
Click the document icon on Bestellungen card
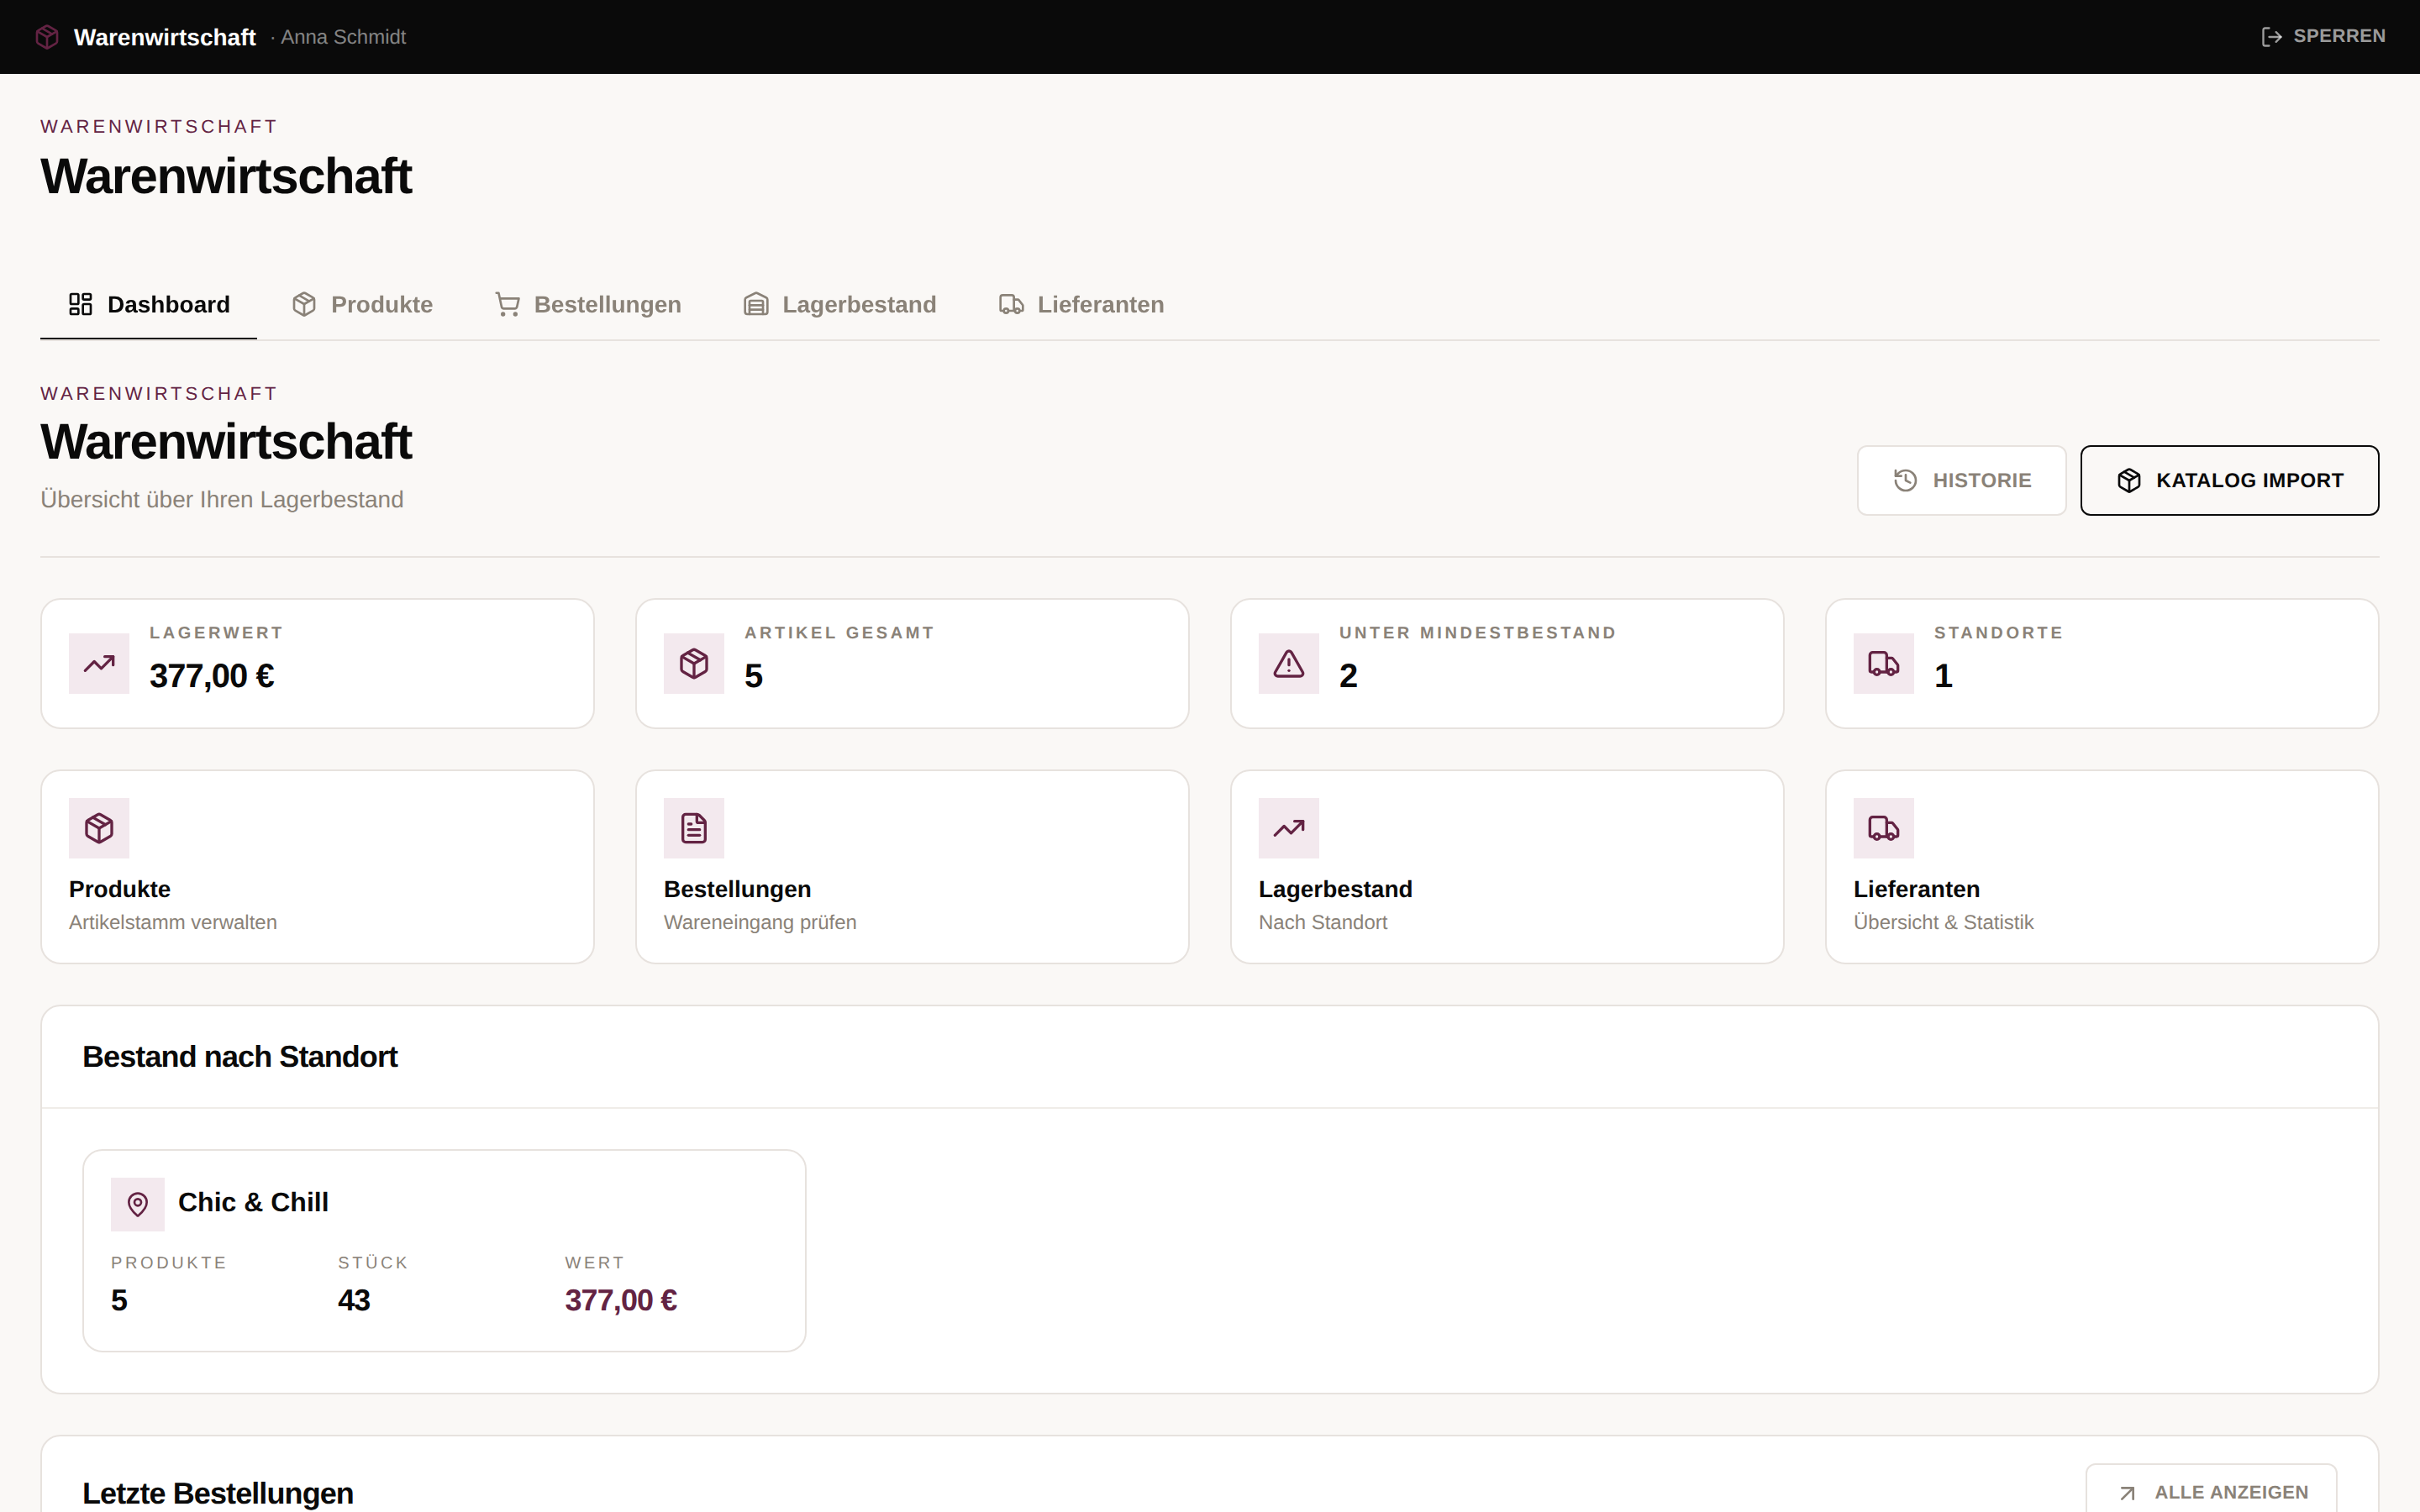click(x=694, y=828)
